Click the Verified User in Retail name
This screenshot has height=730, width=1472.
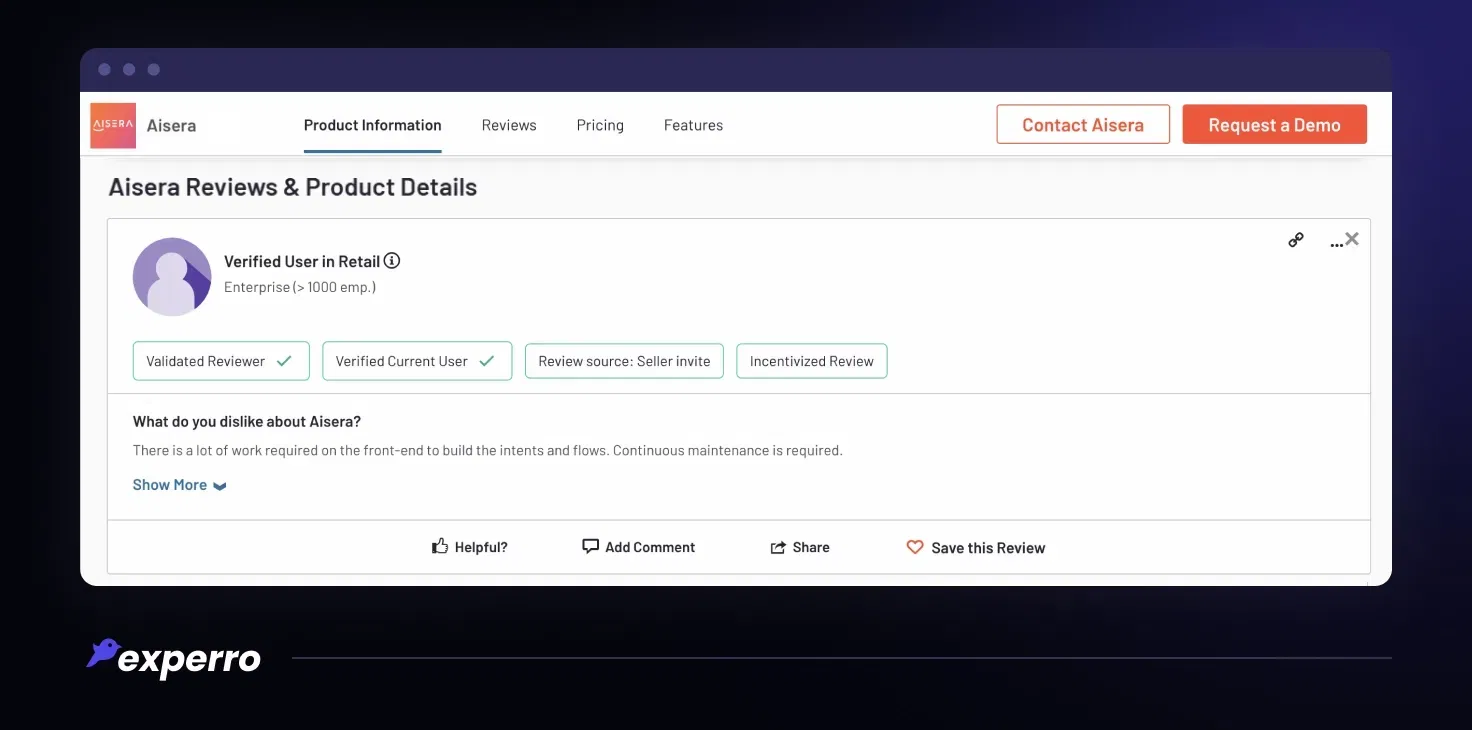pos(302,261)
